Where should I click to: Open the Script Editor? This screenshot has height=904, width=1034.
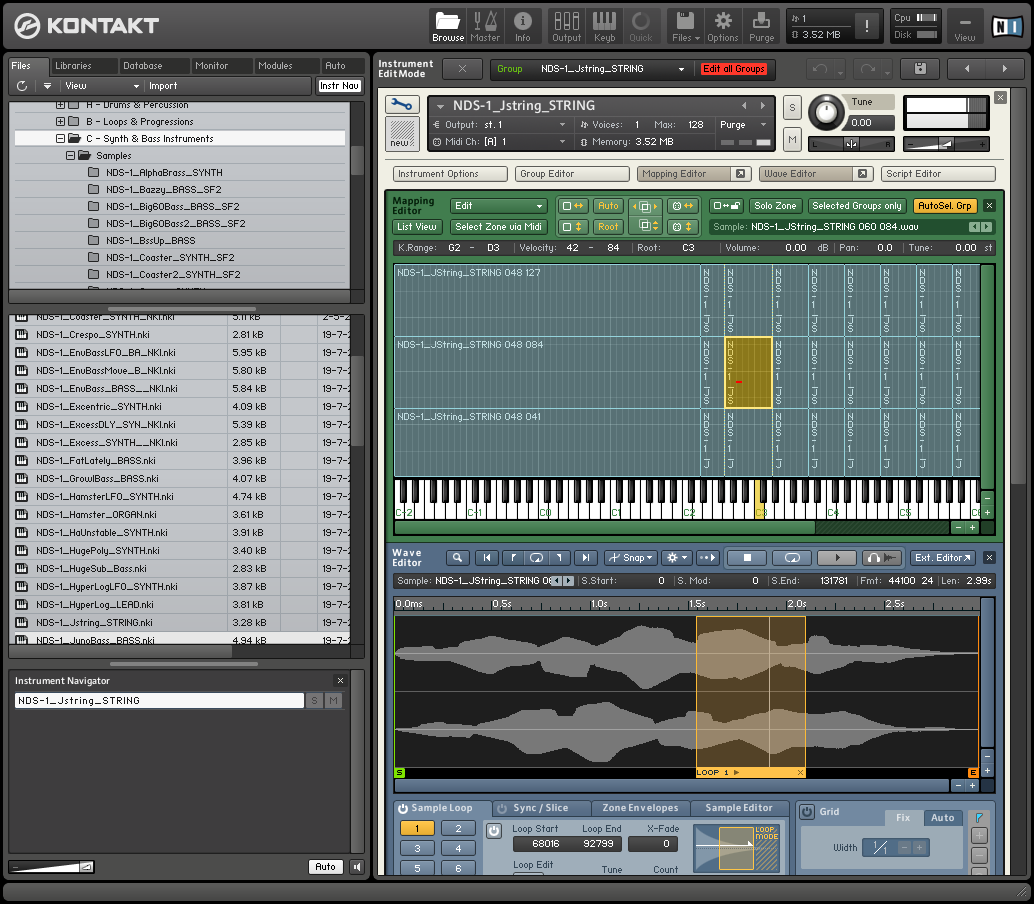(x=938, y=173)
